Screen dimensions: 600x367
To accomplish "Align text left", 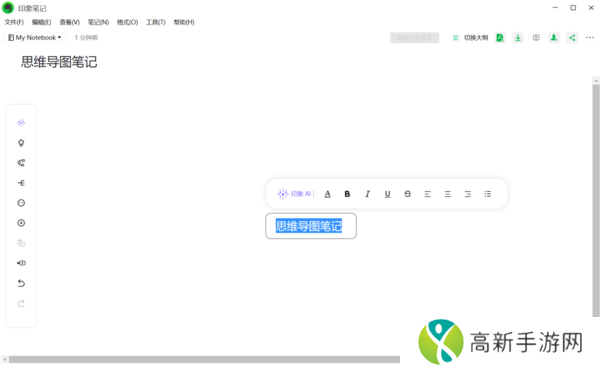I will tap(427, 194).
